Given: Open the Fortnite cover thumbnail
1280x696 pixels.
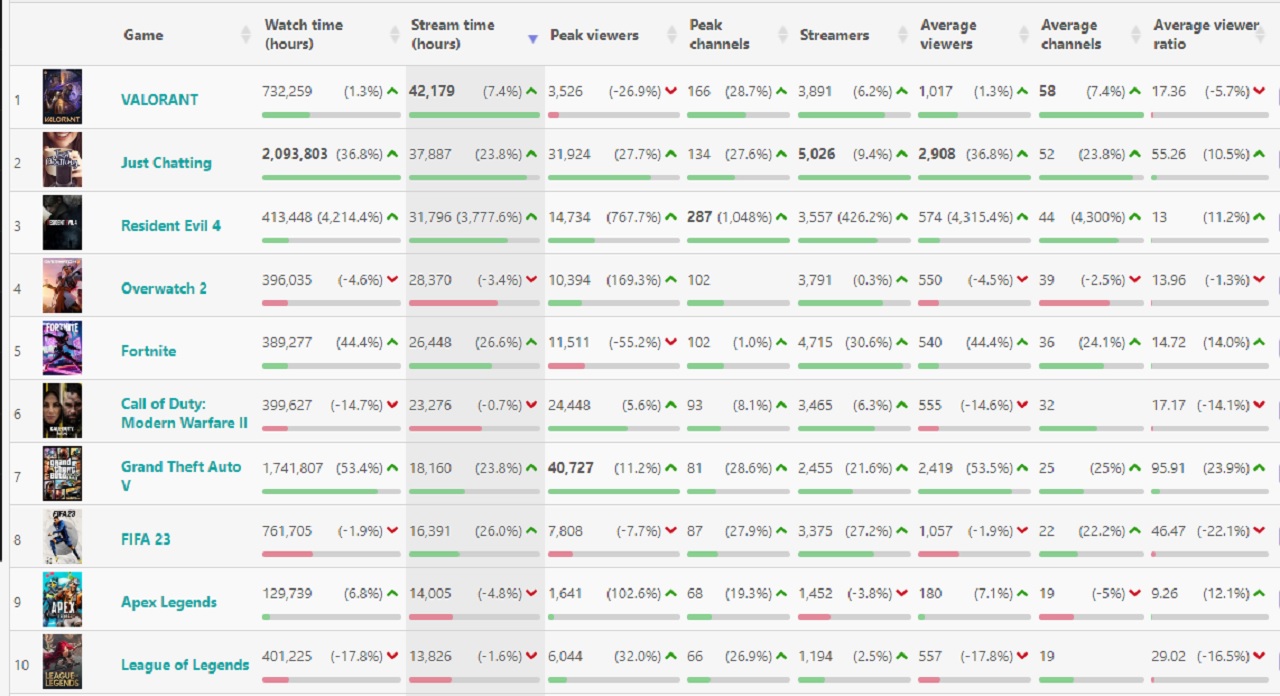Looking at the screenshot, I should point(62,349).
